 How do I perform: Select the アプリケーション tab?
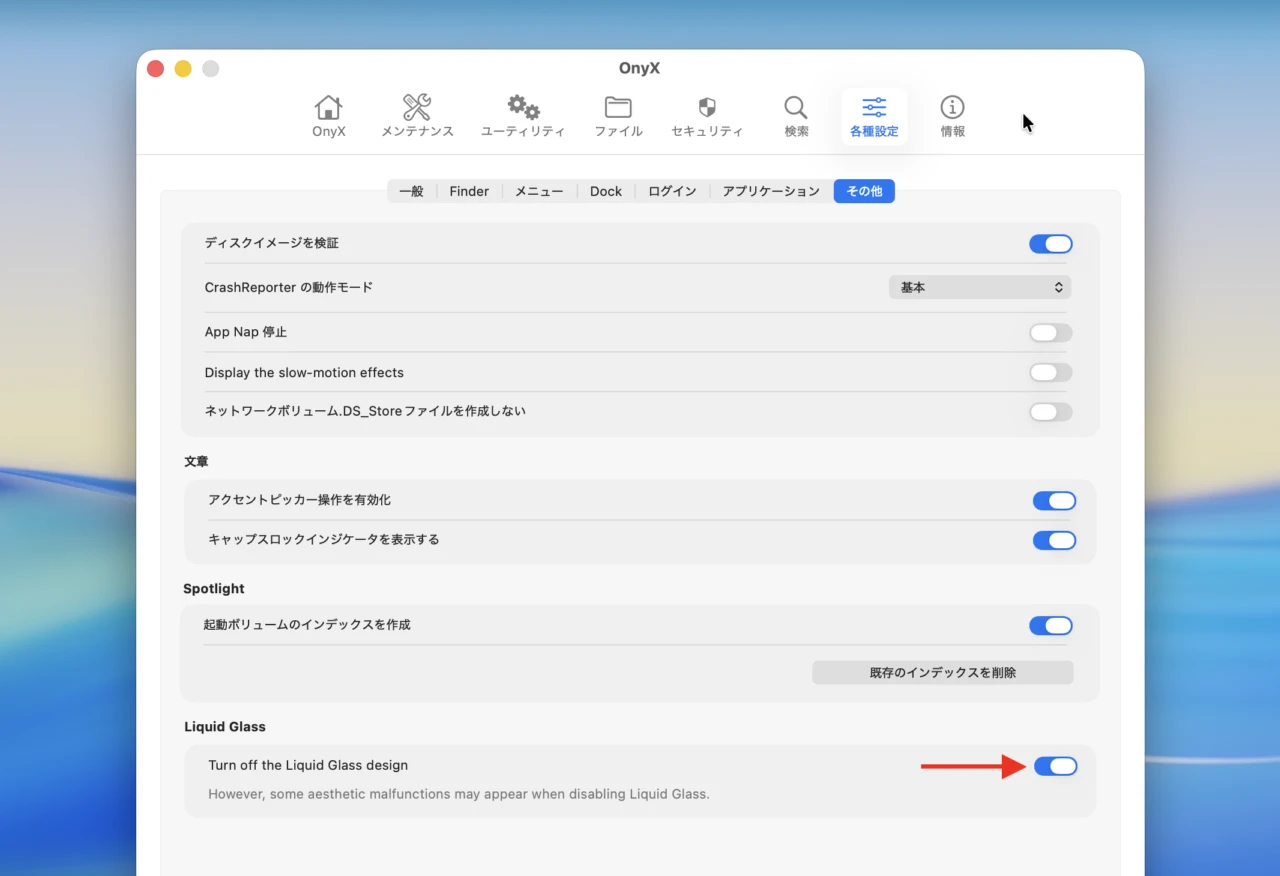[771, 191]
